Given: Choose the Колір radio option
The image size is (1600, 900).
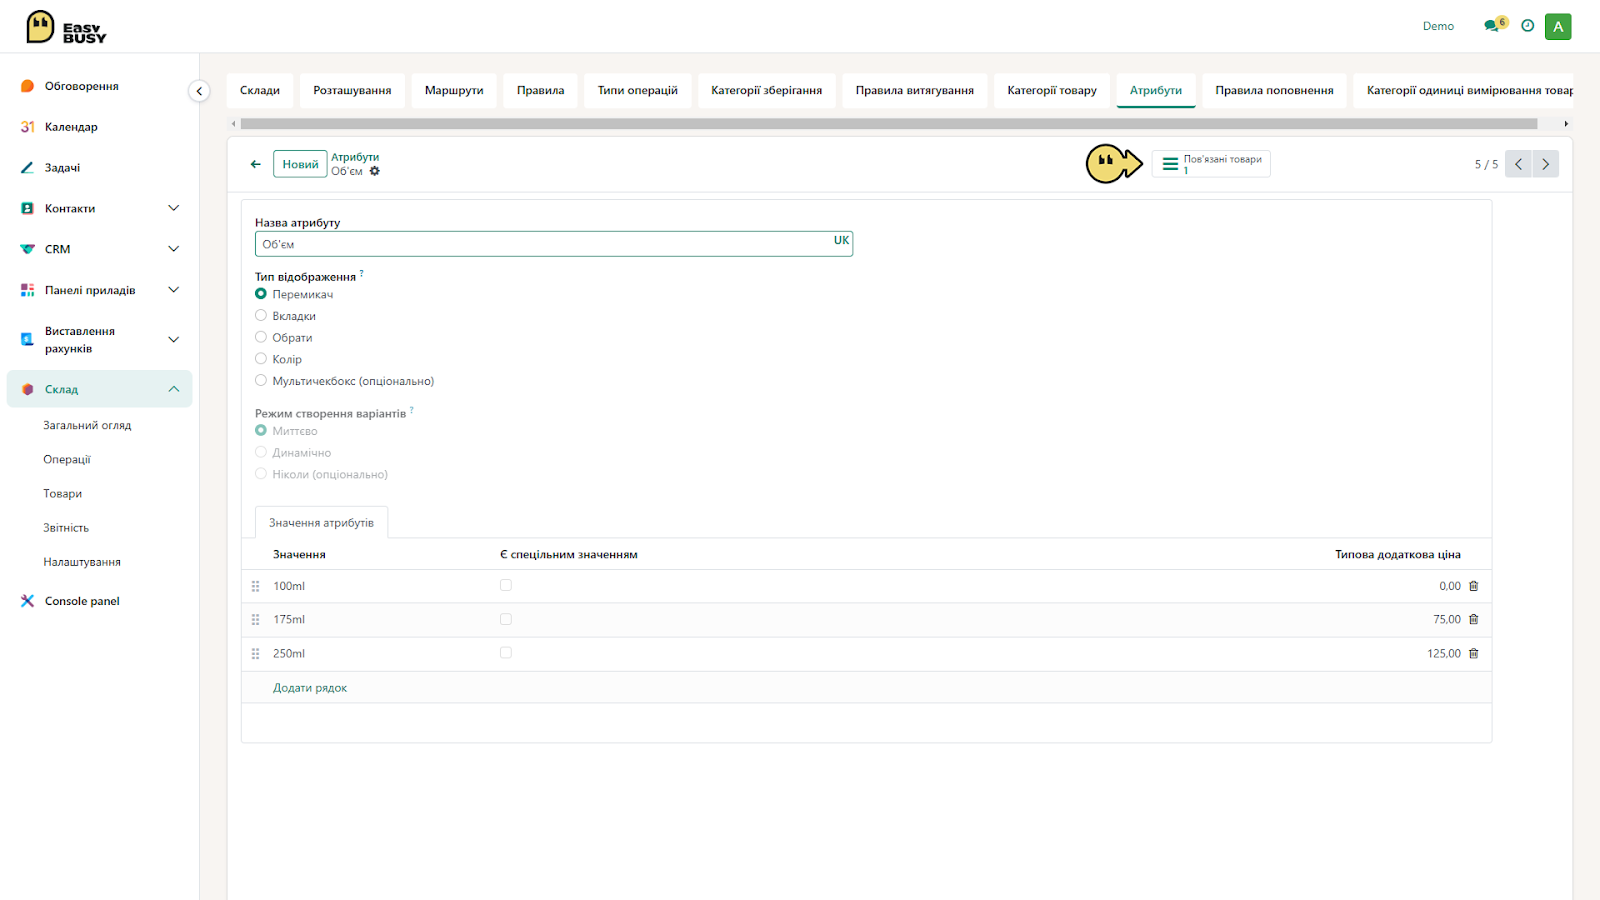Looking at the screenshot, I should pyautogui.click(x=261, y=359).
